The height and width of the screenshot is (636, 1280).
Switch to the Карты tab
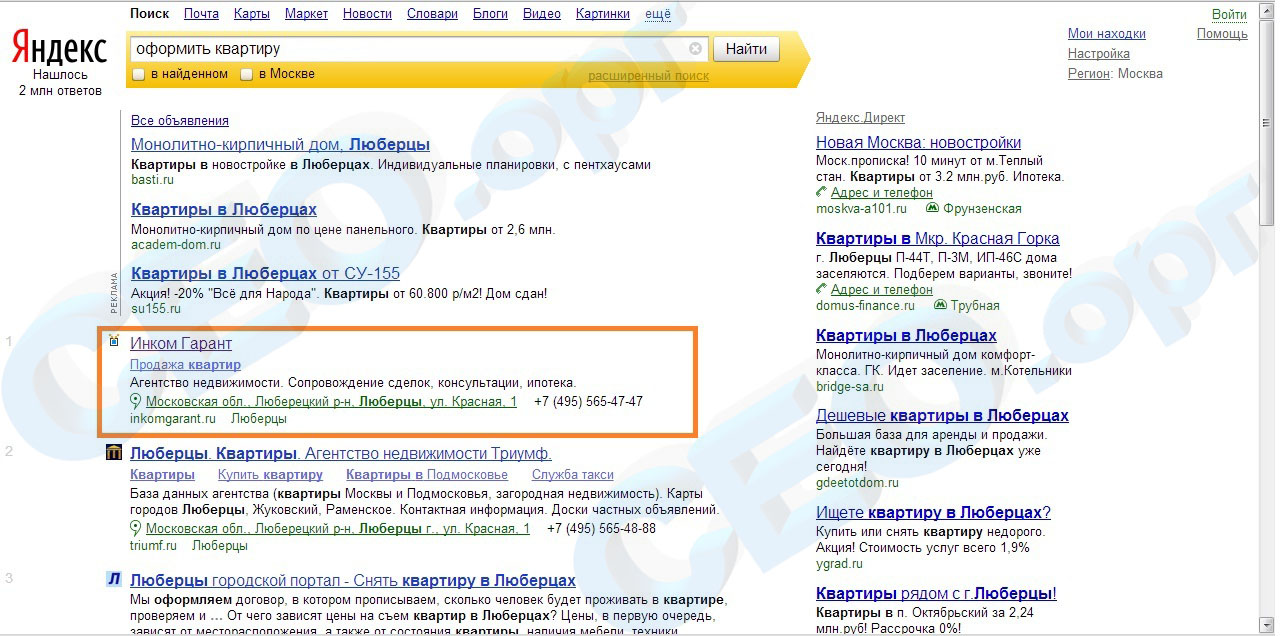click(x=252, y=14)
